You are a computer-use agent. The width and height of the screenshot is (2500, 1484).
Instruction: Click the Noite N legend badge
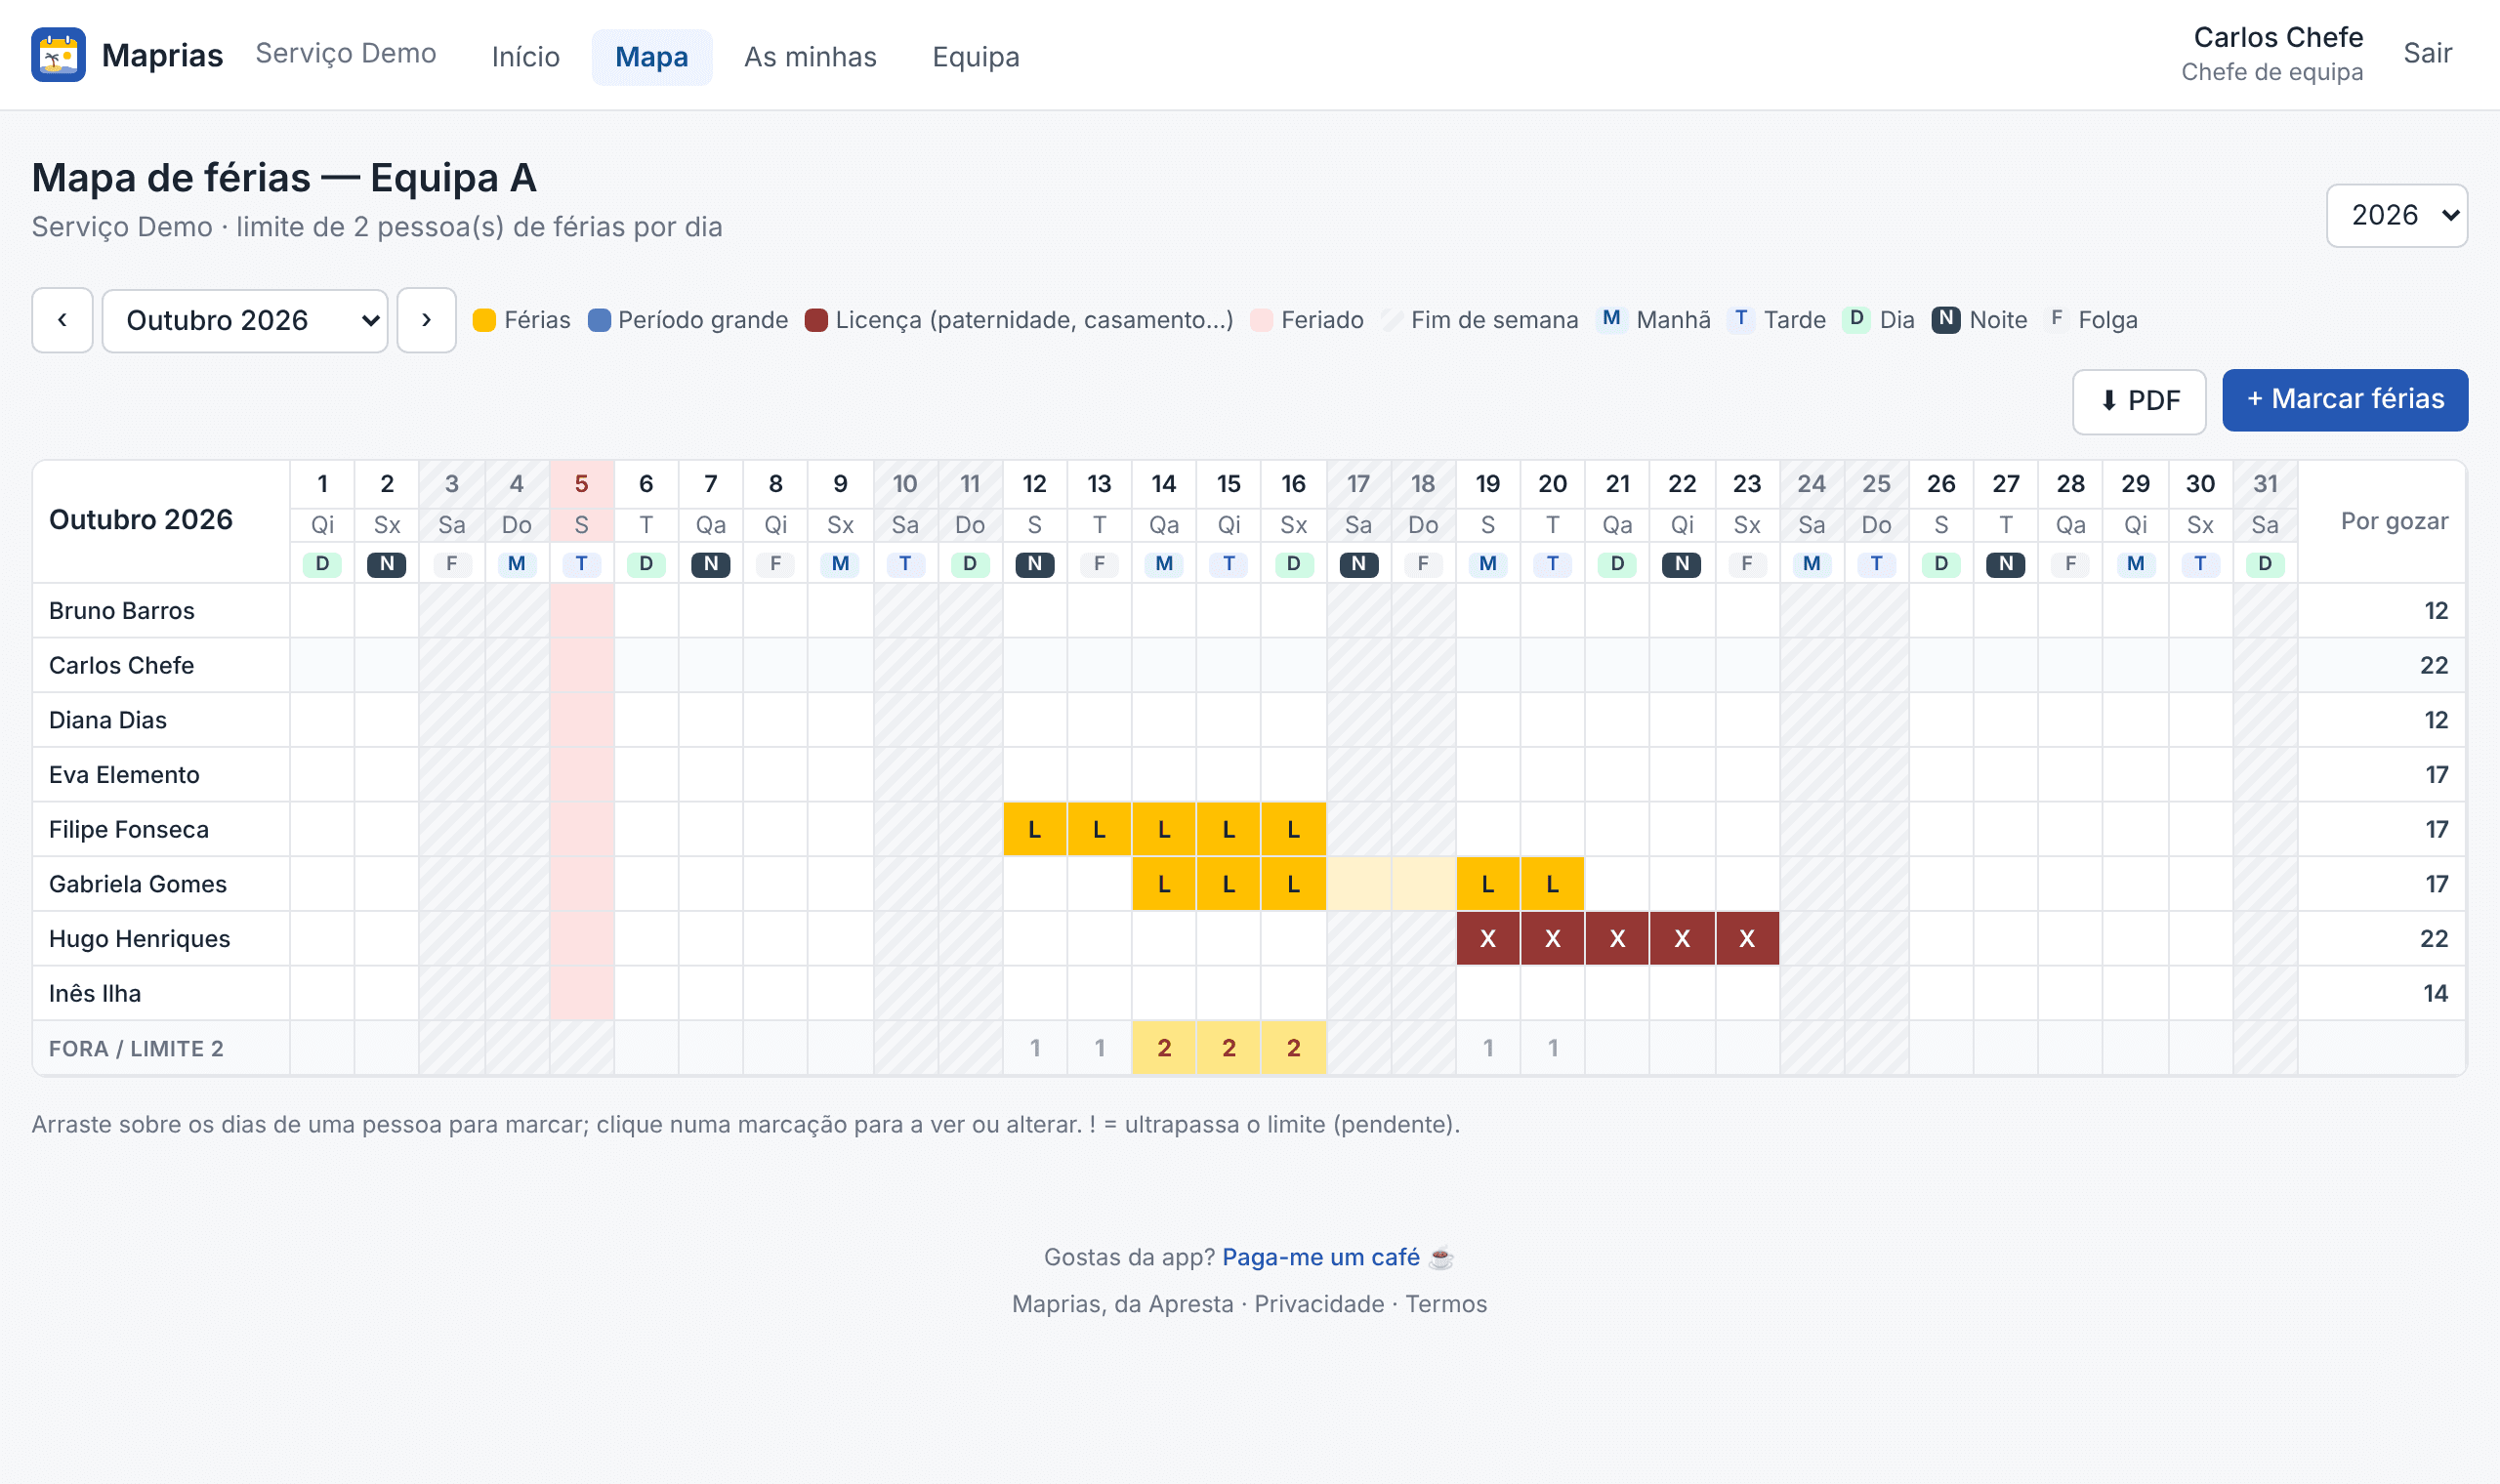1946,319
